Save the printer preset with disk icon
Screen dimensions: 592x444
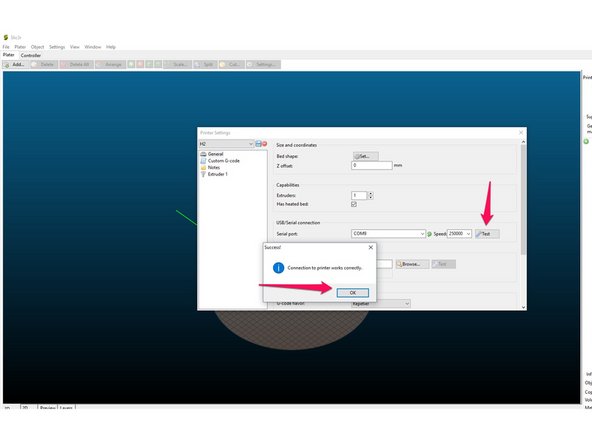(258, 144)
